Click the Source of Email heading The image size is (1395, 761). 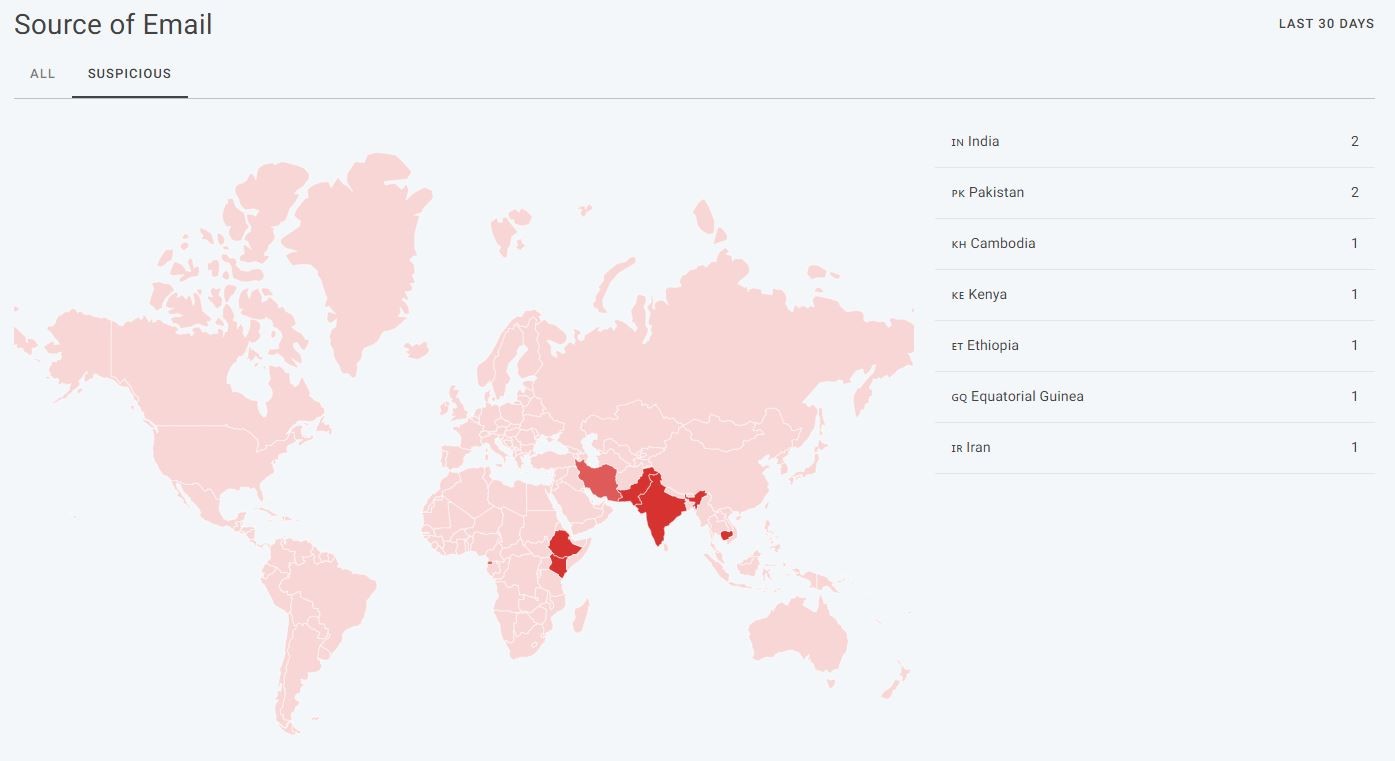pyautogui.click(x=113, y=25)
